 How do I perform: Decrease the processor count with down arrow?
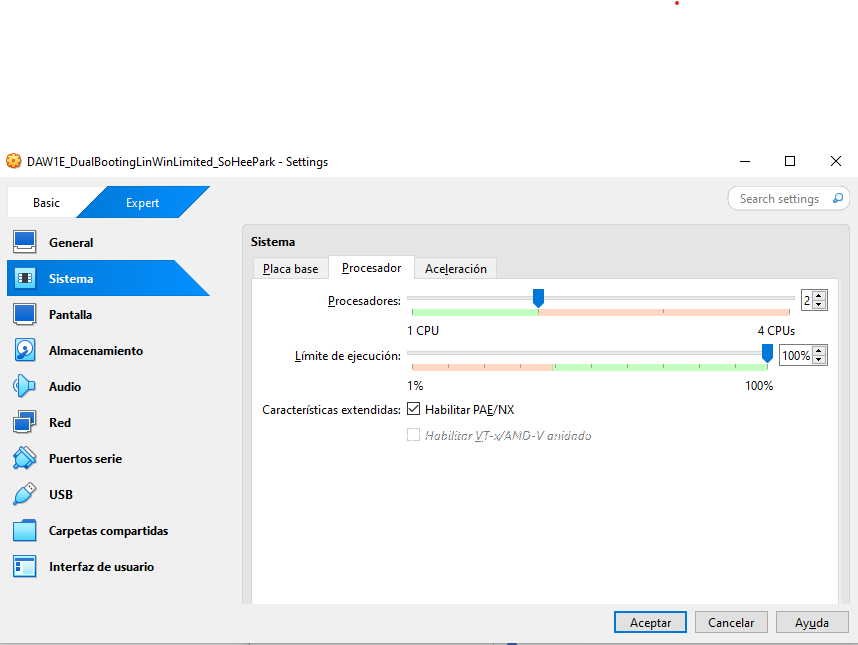(x=819, y=305)
